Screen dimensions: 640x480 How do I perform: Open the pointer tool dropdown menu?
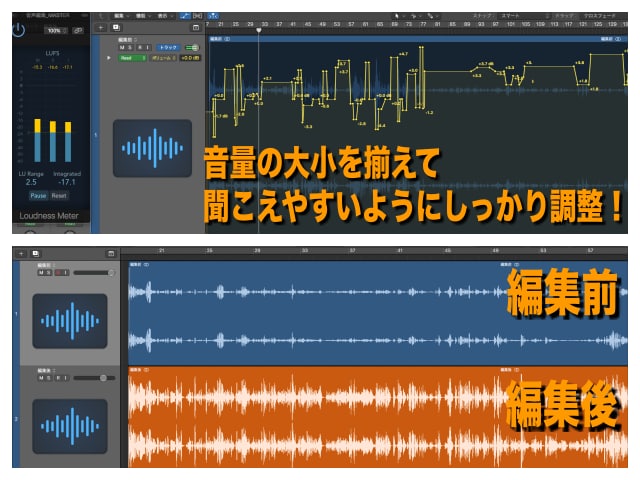[398, 16]
